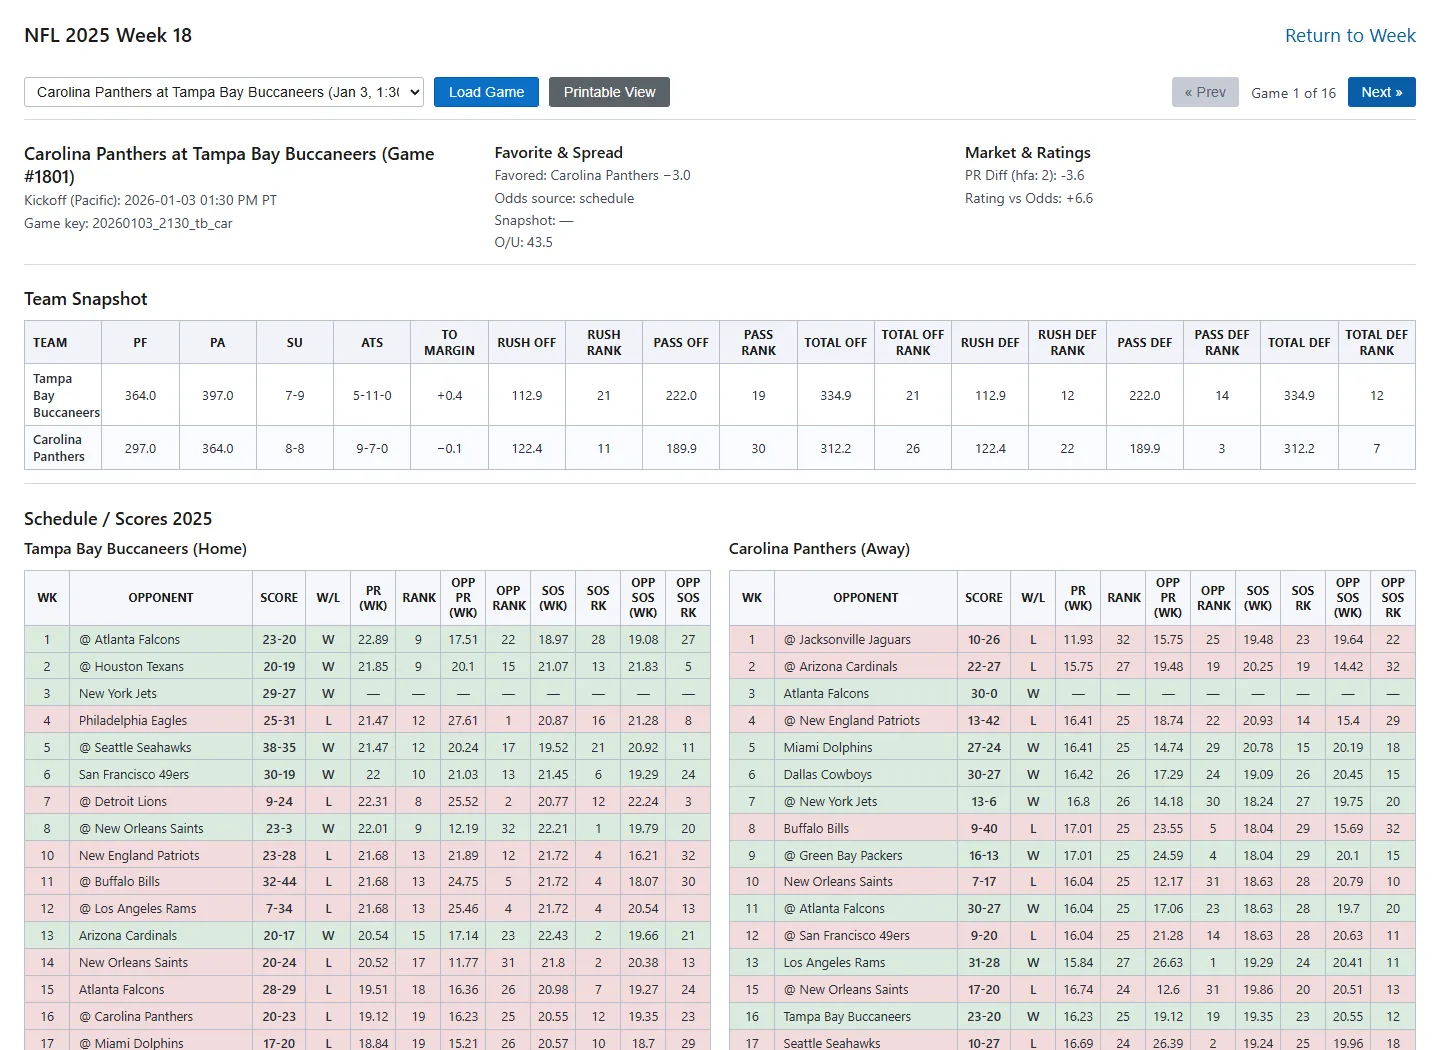Screen dimensions: 1440x1050
Task: Click Miami Dolphins in Panthers schedule
Action: [x=828, y=747]
